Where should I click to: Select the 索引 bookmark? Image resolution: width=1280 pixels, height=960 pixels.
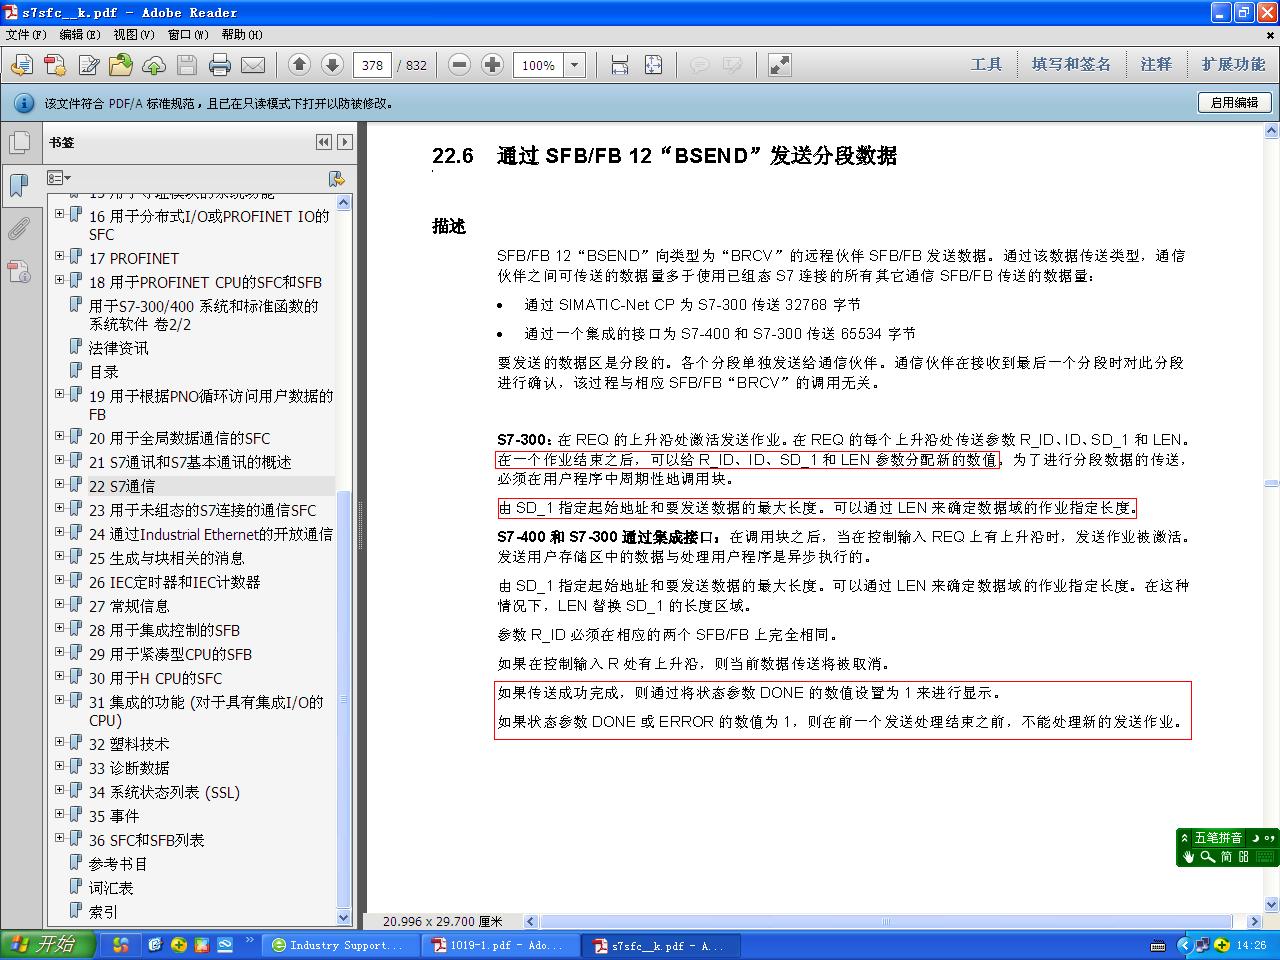coord(103,912)
